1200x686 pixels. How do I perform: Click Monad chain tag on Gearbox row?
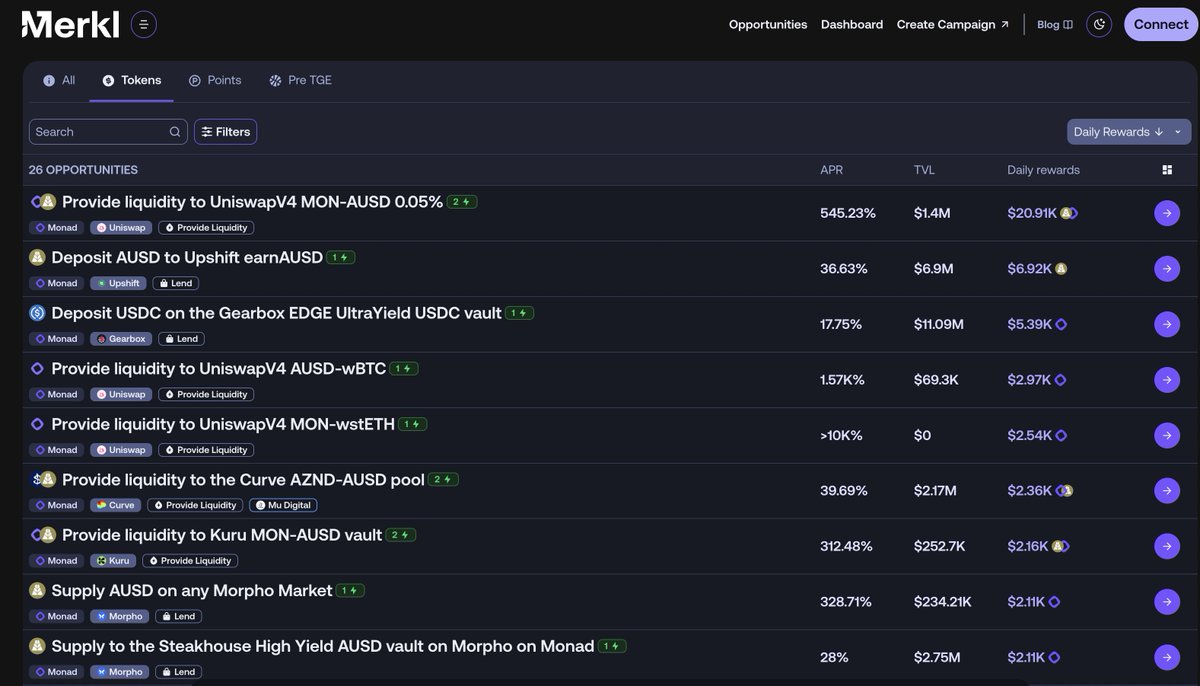56,339
